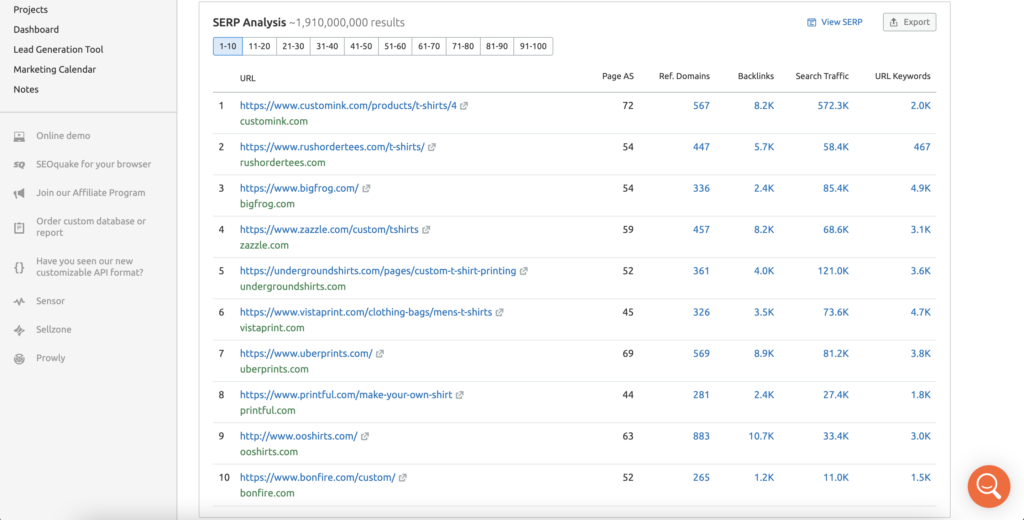
Task: Open Projects in sidebar
Action: point(31,10)
